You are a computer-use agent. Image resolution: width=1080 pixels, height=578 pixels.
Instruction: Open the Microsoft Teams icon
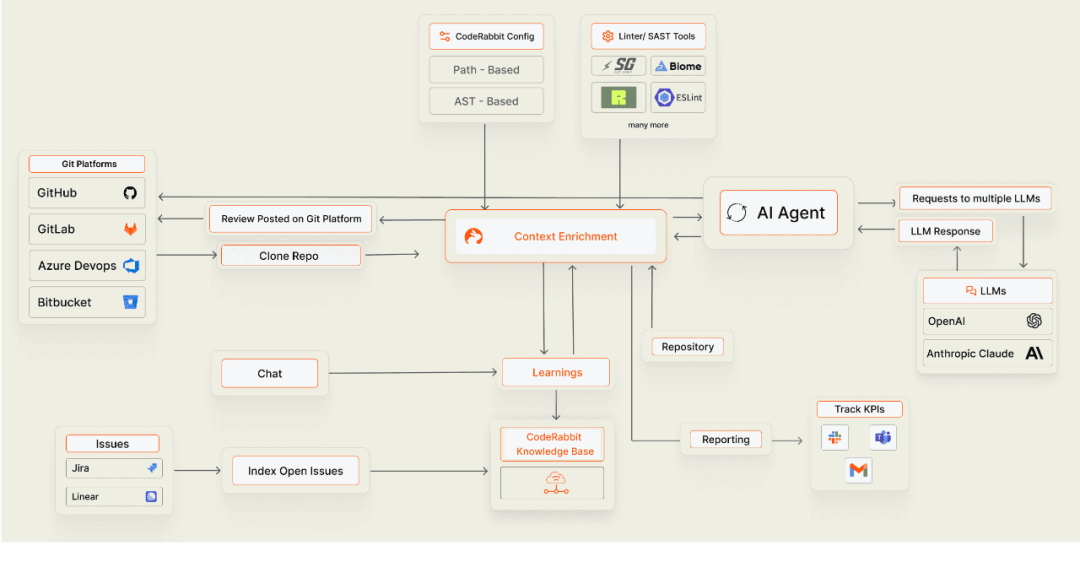coord(882,437)
